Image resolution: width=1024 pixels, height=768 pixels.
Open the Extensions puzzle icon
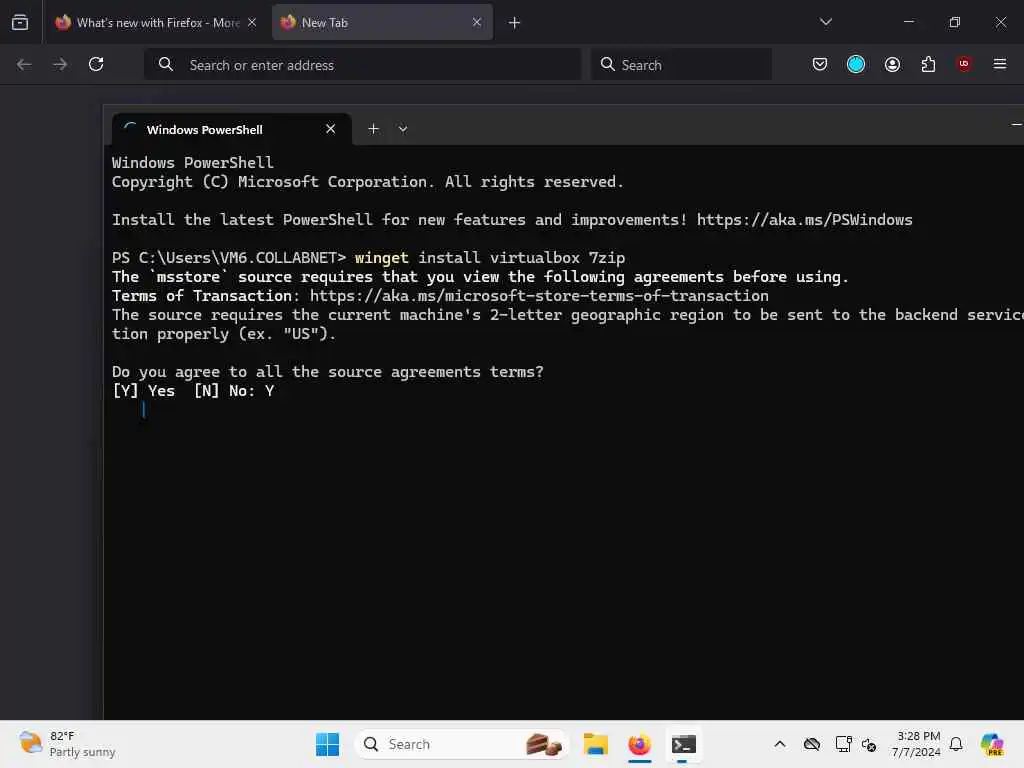928,64
